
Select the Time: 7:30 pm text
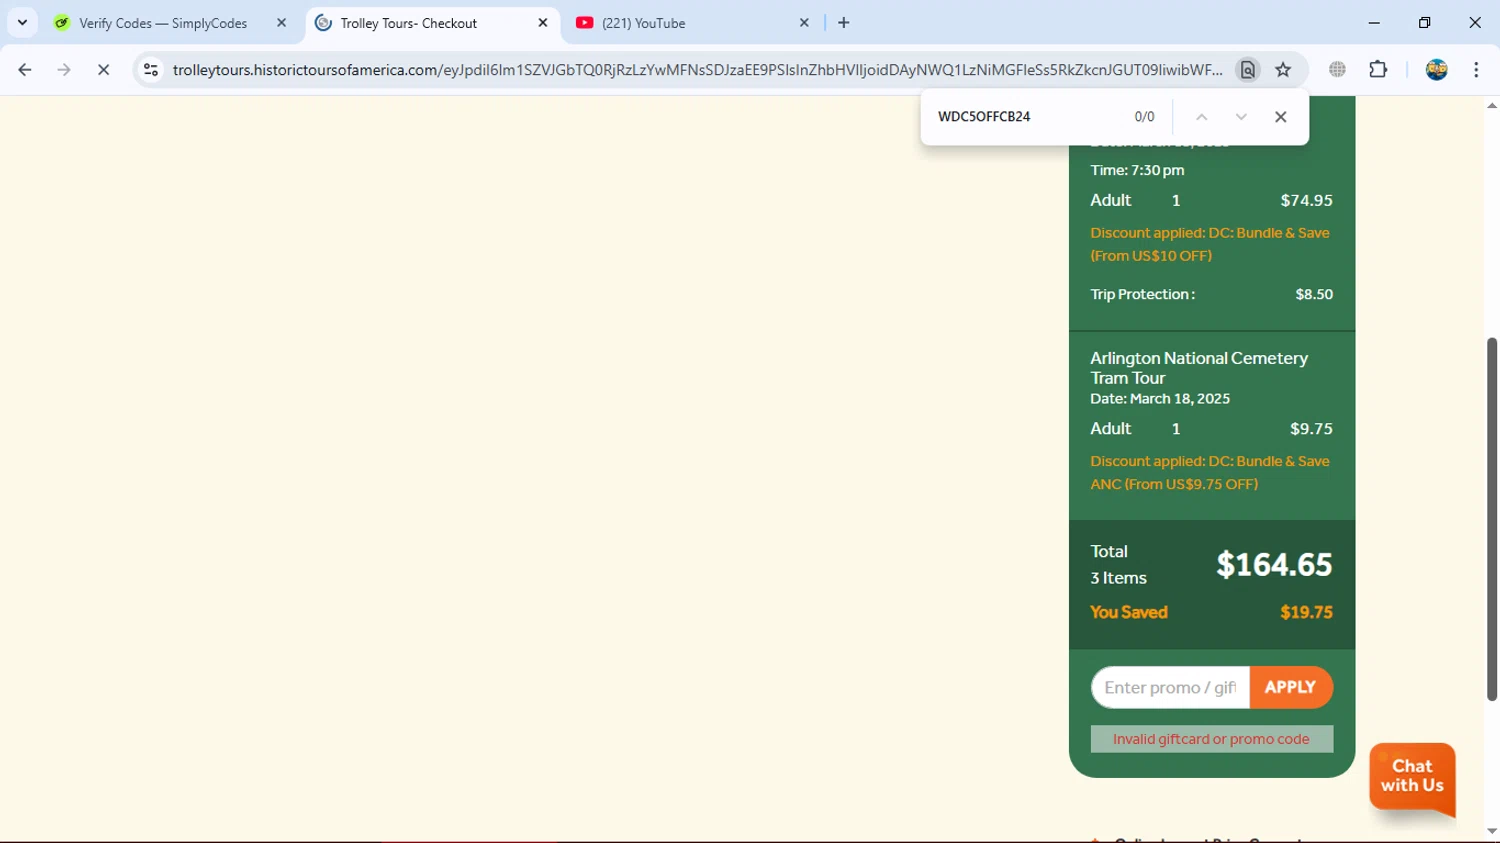[1137, 170]
